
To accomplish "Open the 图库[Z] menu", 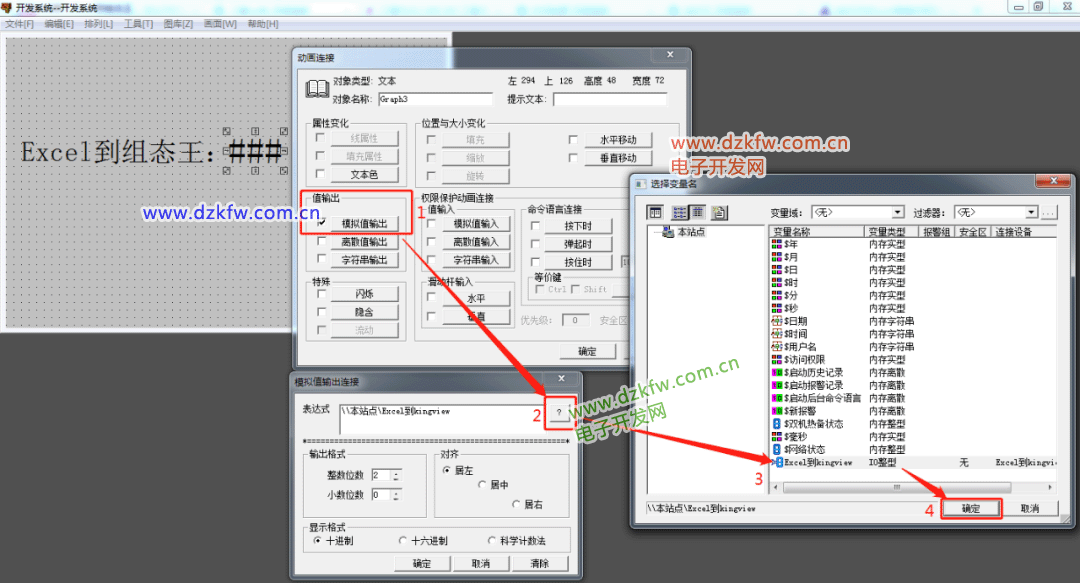I will click(178, 23).
